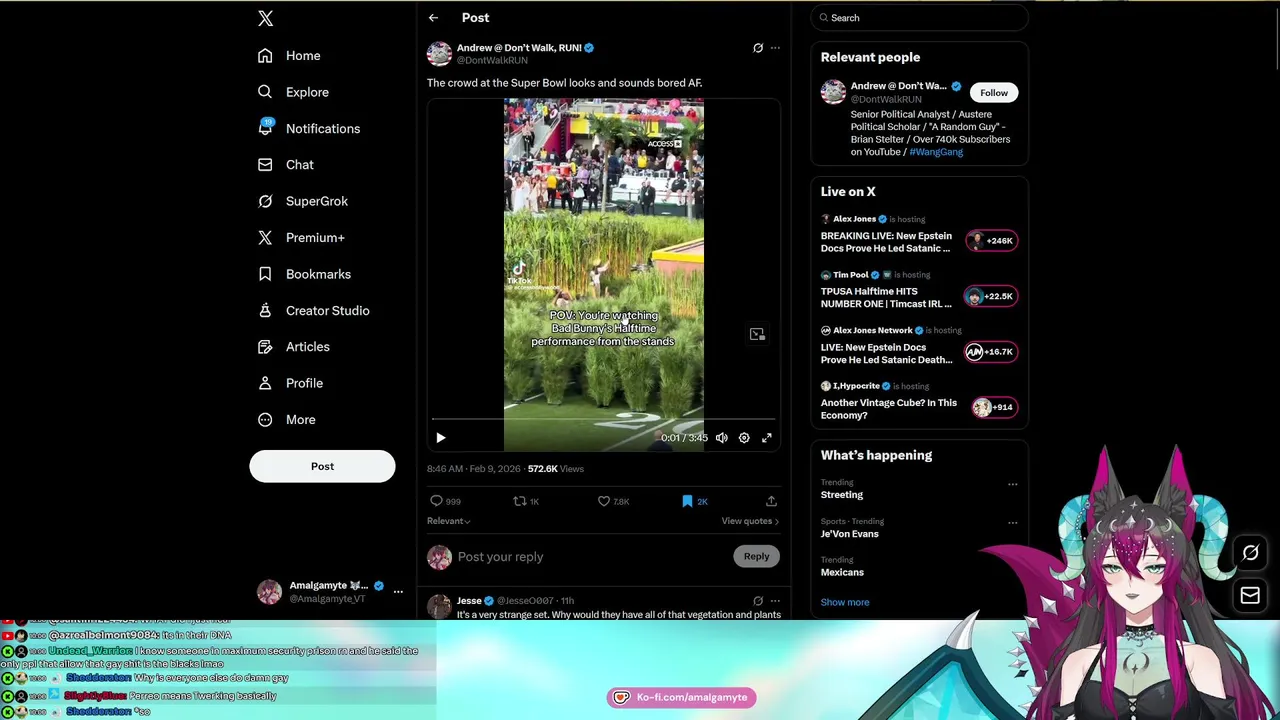The image size is (1280, 720).
Task: Open options for the Je'Von Evans trend
Action: pos(1012,522)
